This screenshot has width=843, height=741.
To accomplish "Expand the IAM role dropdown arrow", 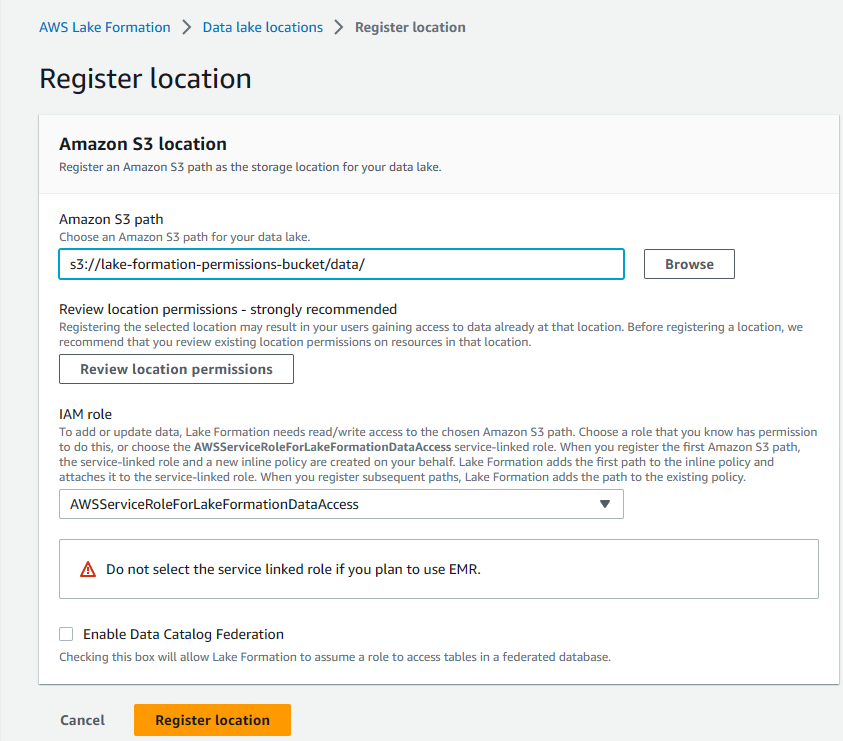I will point(604,504).
